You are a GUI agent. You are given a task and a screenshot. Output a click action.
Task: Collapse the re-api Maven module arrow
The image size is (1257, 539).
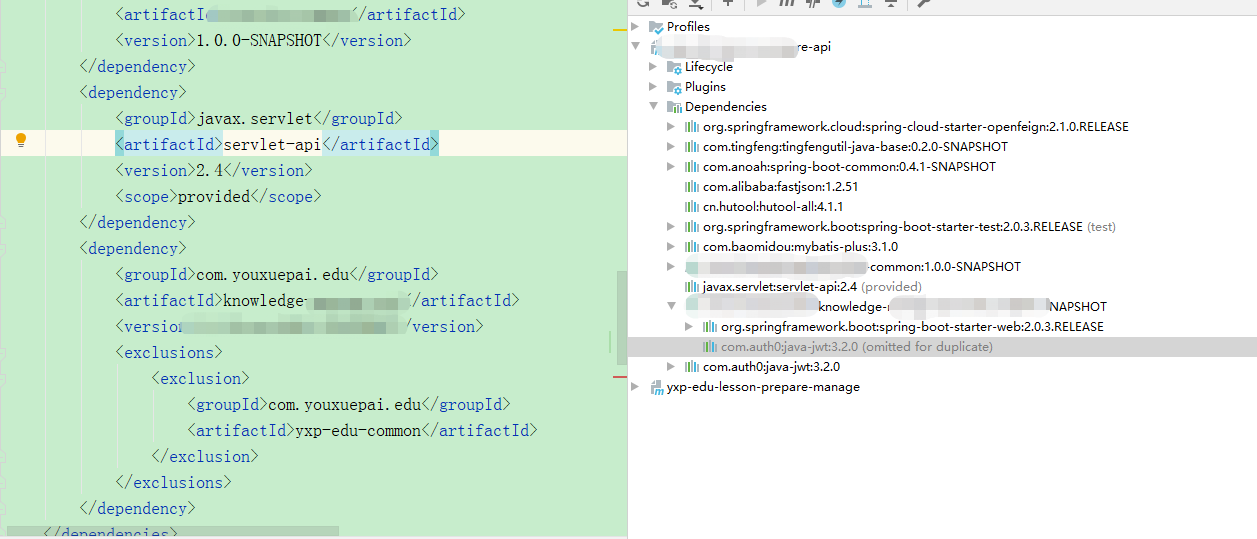coord(636,47)
